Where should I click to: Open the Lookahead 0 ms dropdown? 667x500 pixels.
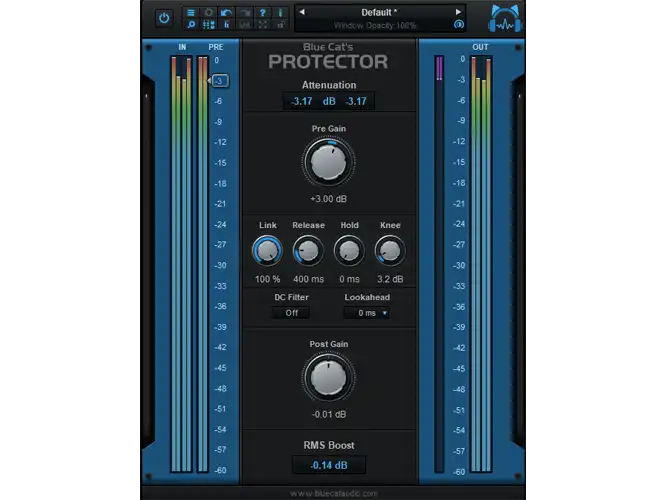pyautogui.click(x=367, y=313)
